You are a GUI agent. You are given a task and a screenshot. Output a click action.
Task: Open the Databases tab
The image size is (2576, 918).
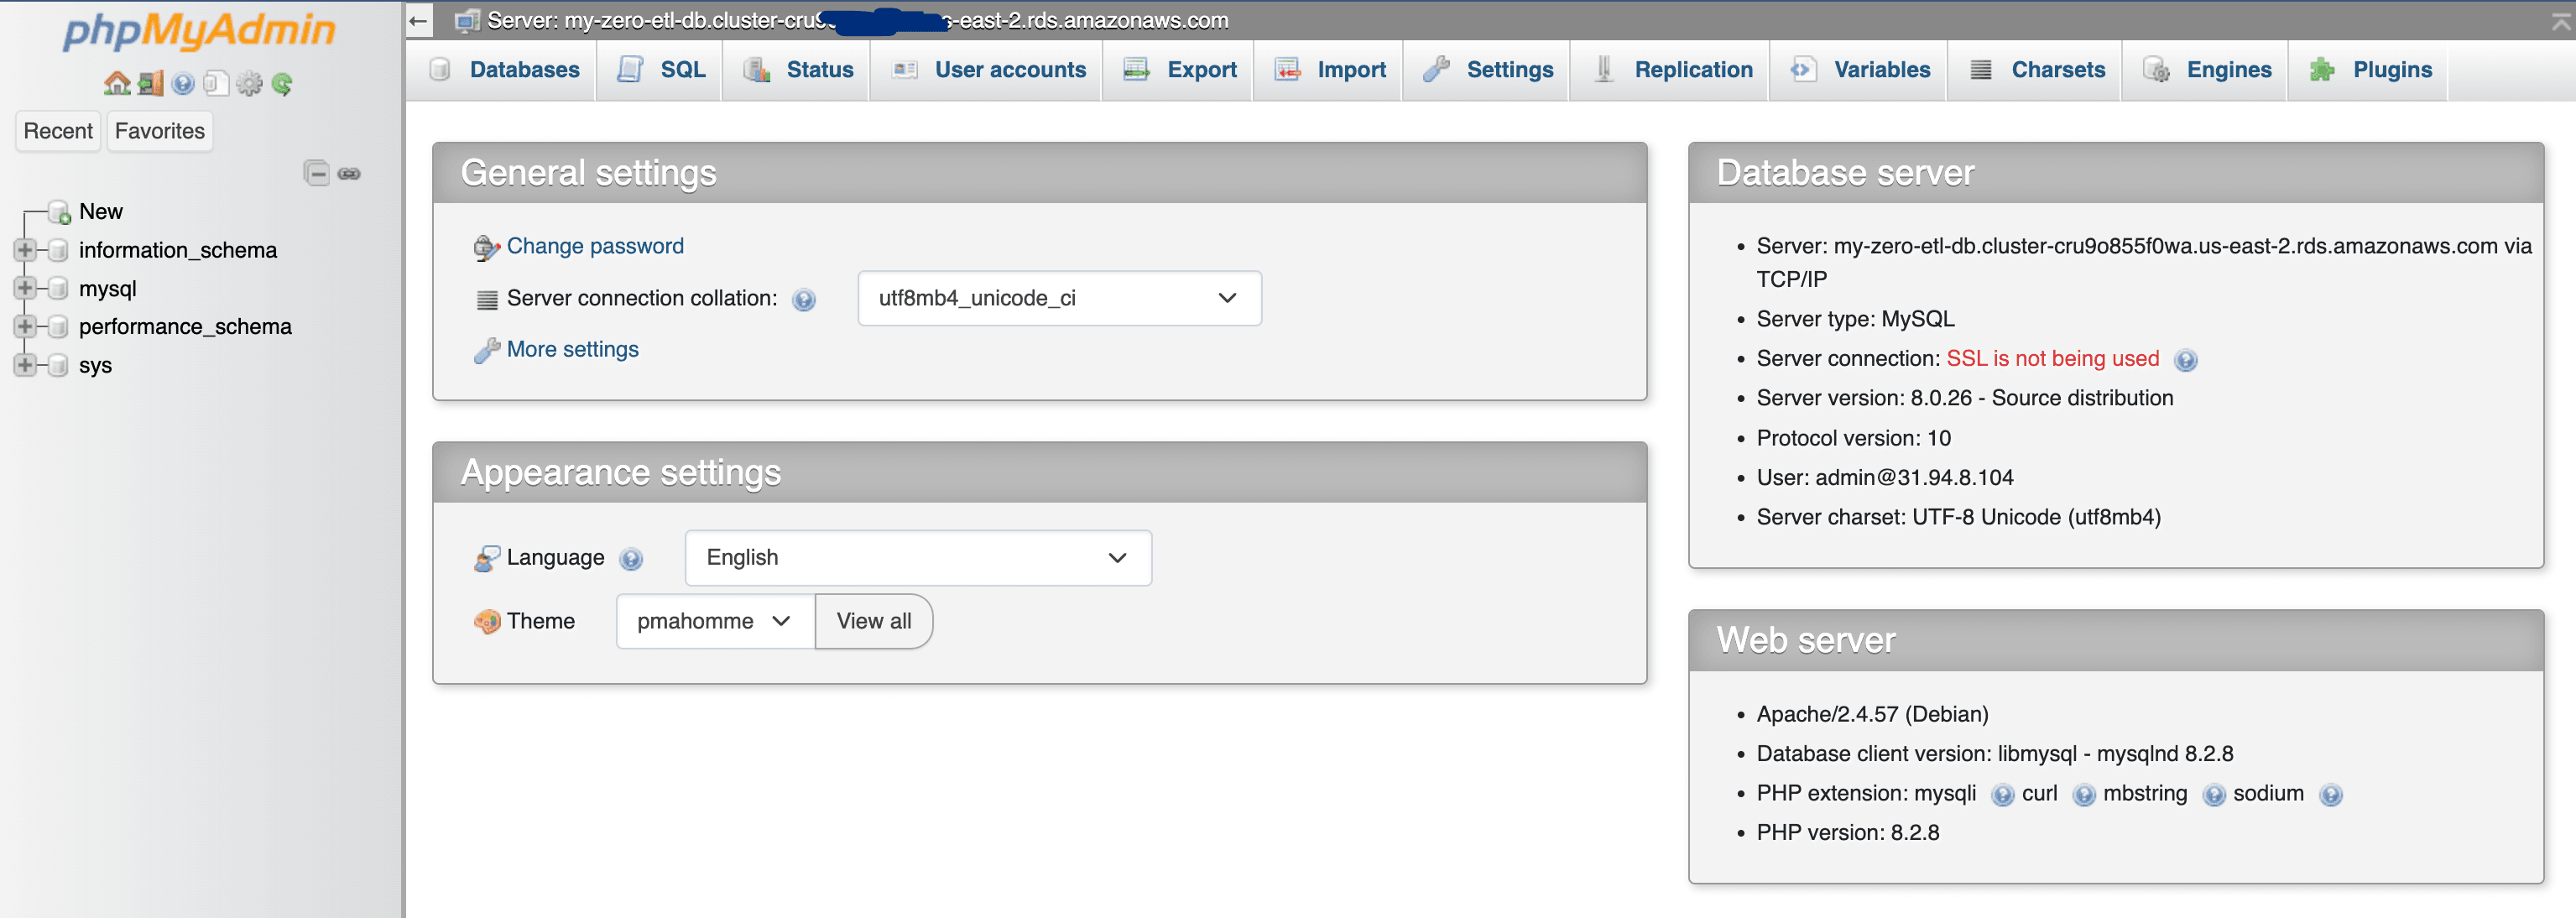503,70
